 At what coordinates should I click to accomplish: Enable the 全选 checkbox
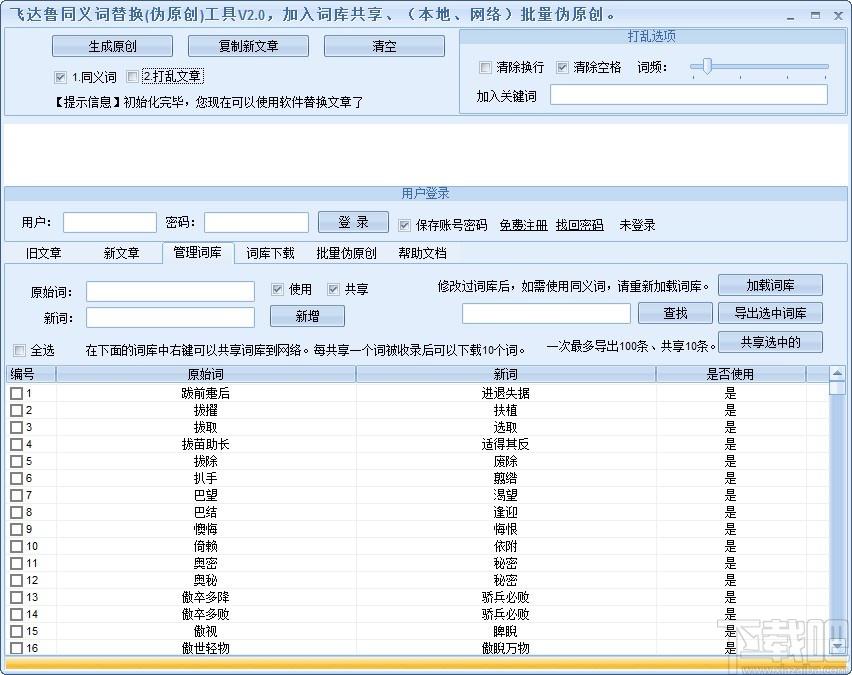[20, 351]
